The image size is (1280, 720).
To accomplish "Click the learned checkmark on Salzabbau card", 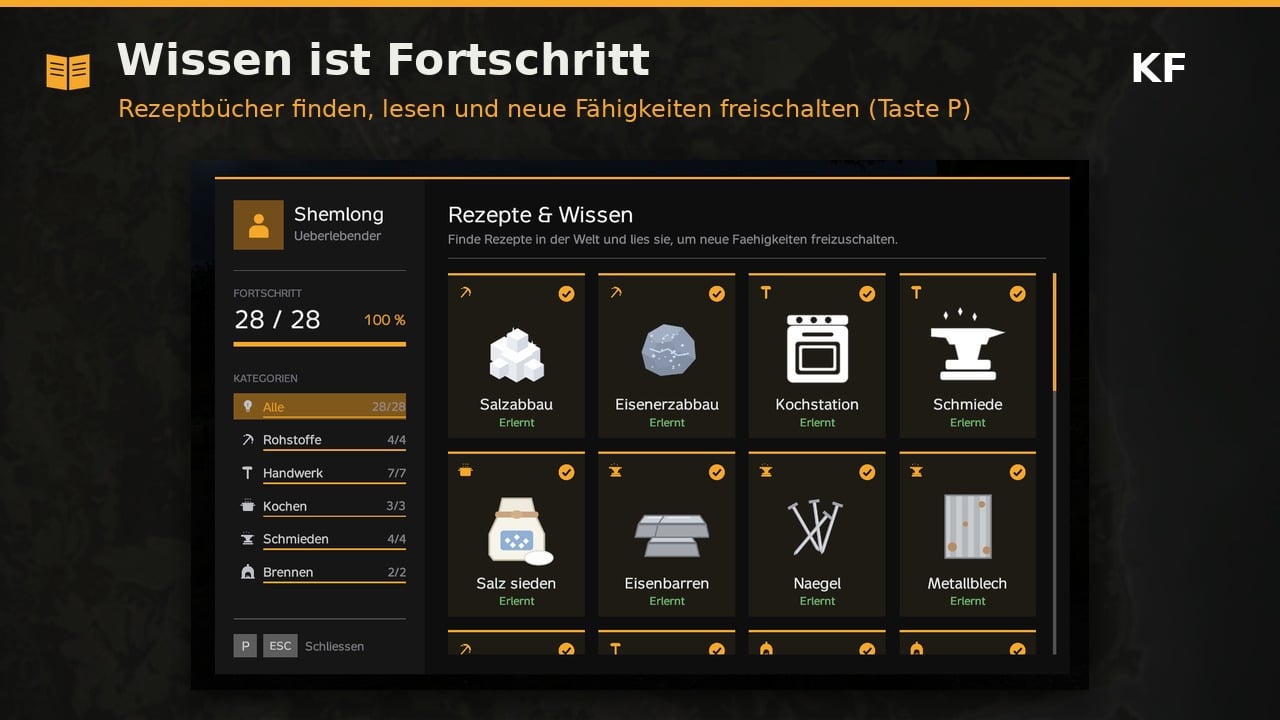I will (x=566, y=294).
